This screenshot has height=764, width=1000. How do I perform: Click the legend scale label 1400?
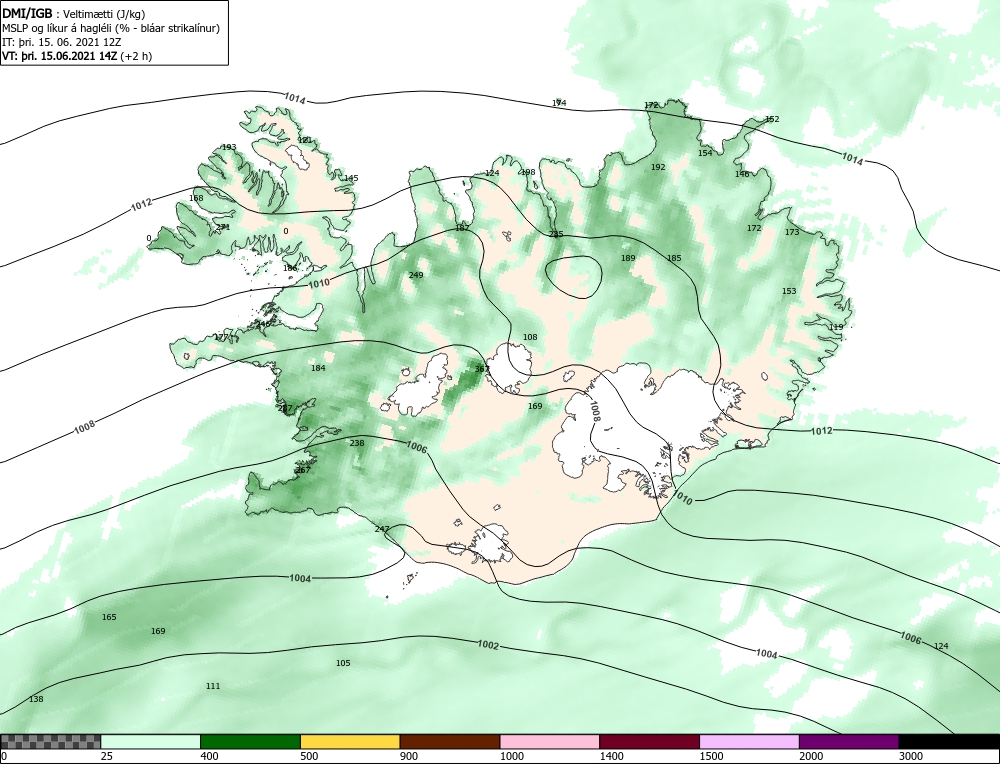[x=611, y=756]
